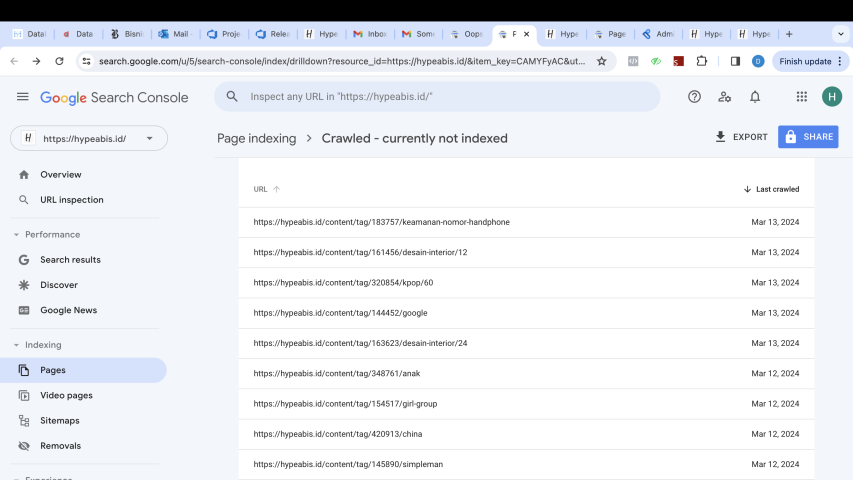This screenshot has width=853, height=480.
Task: Bookmark this page with star icon
Action: coord(602,61)
